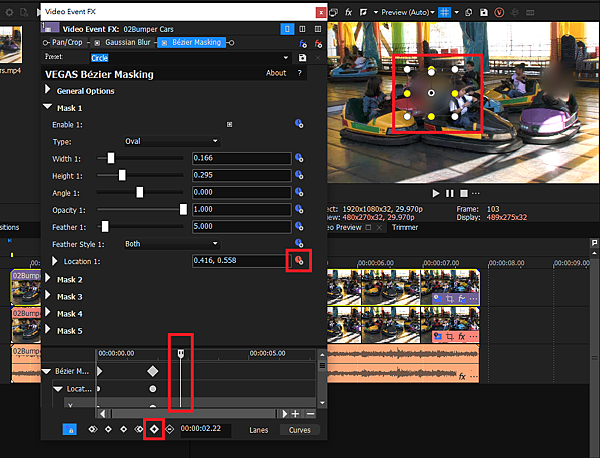Click the Sync Cursor lock button
This screenshot has height=458, width=600.
(70, 429)
